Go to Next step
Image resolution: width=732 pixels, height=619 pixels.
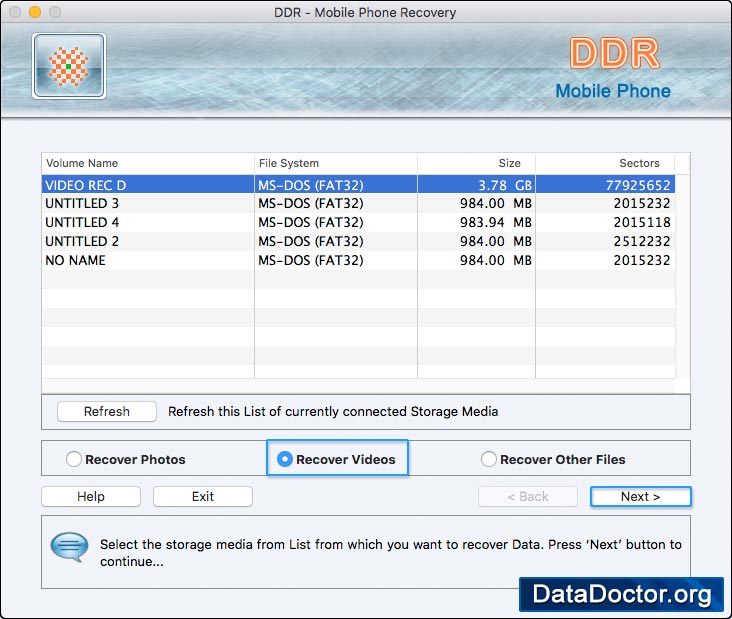coord(640,496)
